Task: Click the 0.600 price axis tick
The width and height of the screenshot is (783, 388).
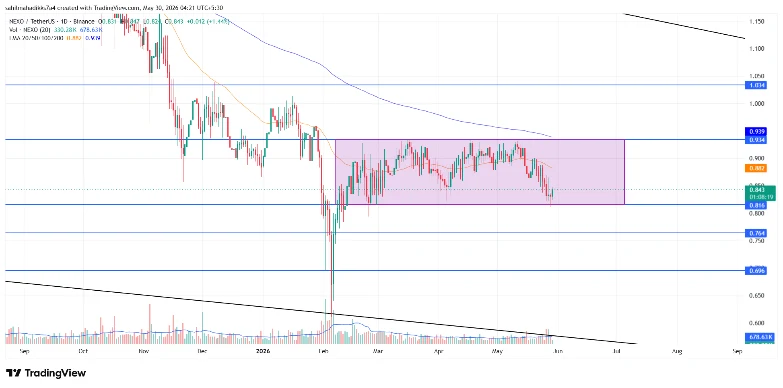Action: click(757, 323)
